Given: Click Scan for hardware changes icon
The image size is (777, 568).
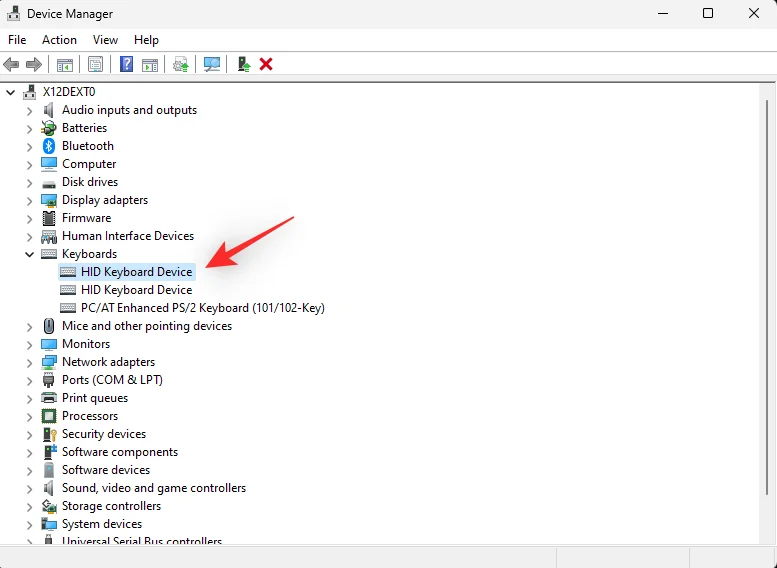Looking at the screenshot, I should tap(212, 64).
